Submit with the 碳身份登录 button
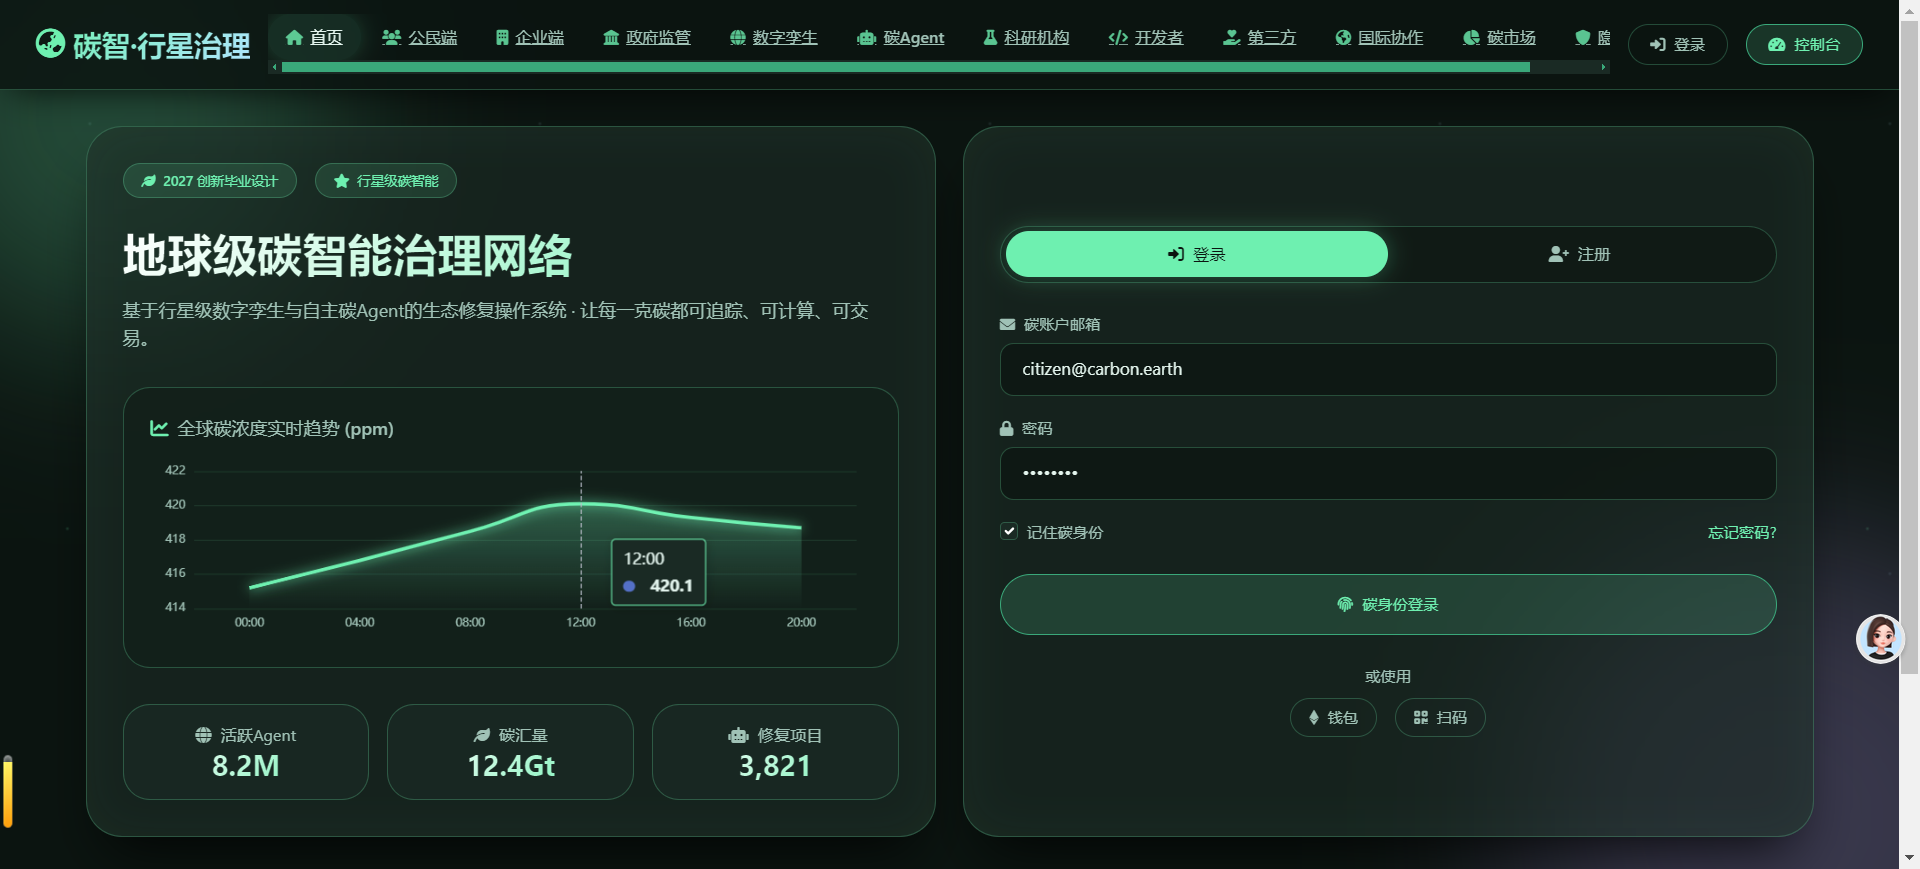1920x869 pixels. tap(1387, 604)
